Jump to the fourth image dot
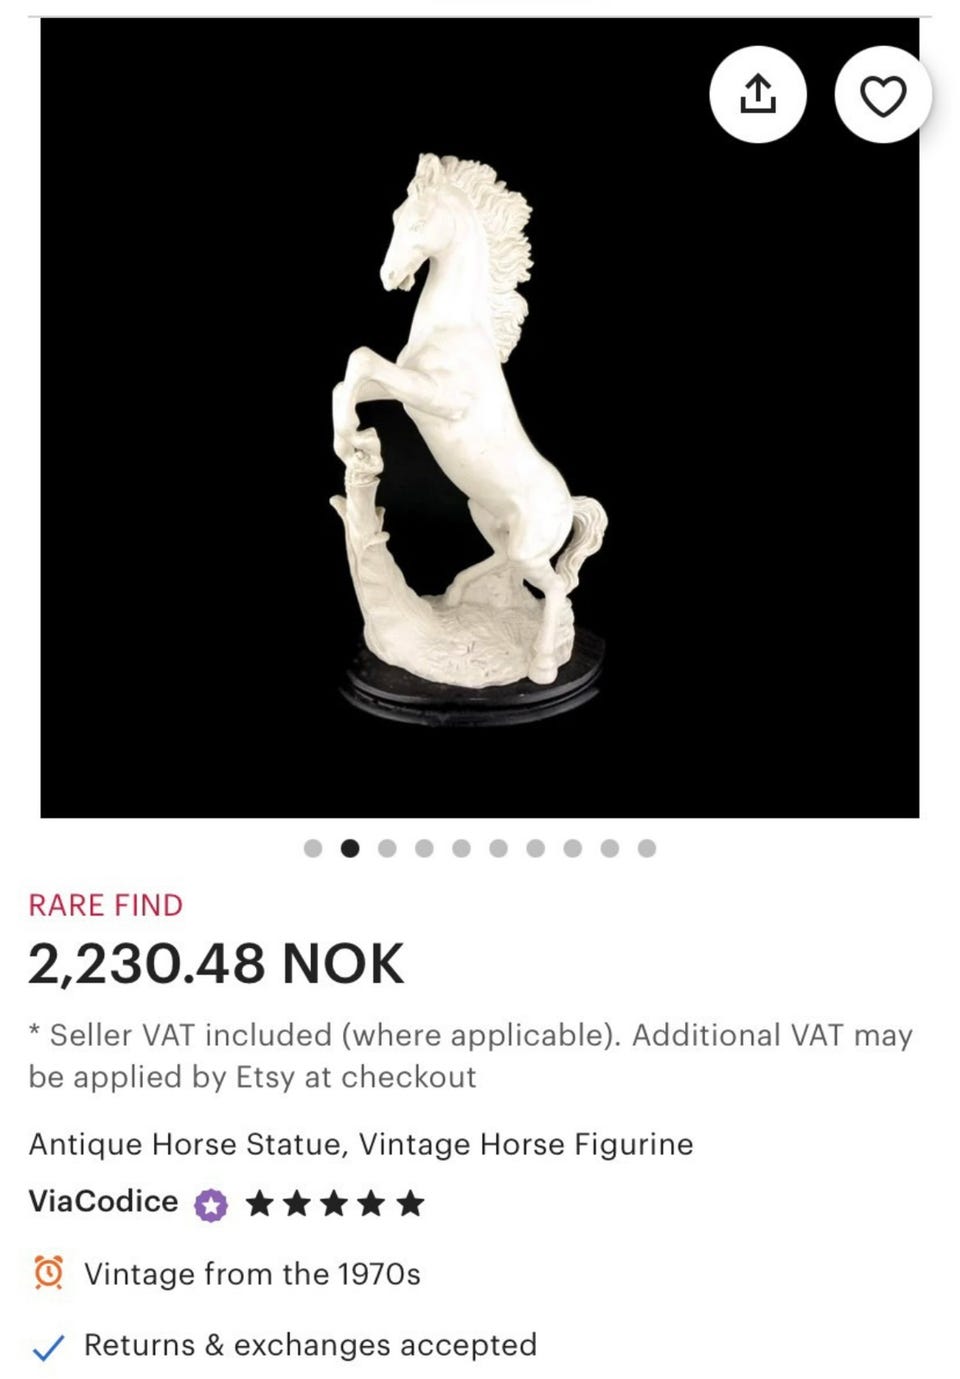Image resolution: width=960 pixels, height=1379 pixels. 424,848
